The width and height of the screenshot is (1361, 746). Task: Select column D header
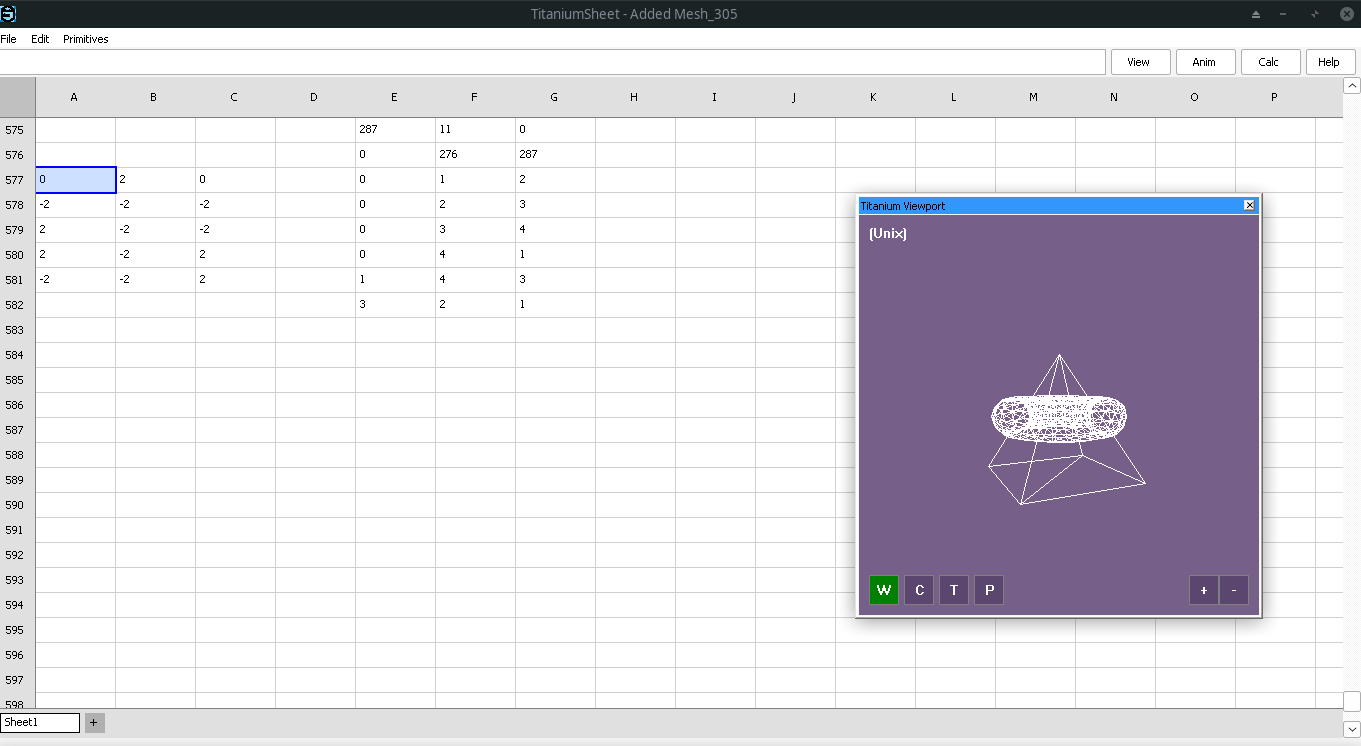(x=315, y=97)
